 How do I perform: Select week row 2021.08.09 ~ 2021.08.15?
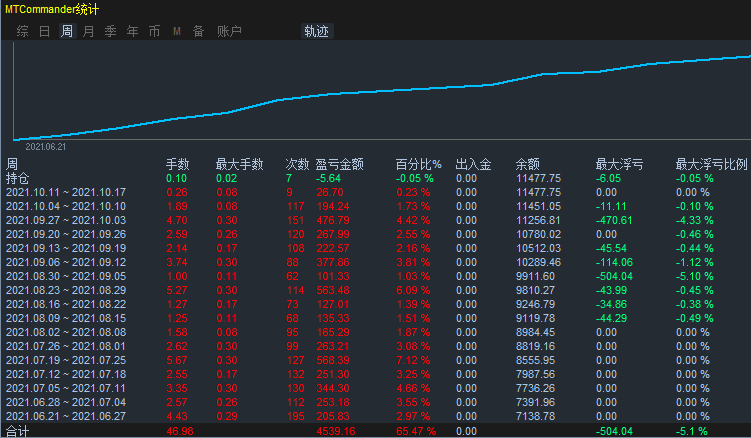pyautogui.click(x=376, y=318)
